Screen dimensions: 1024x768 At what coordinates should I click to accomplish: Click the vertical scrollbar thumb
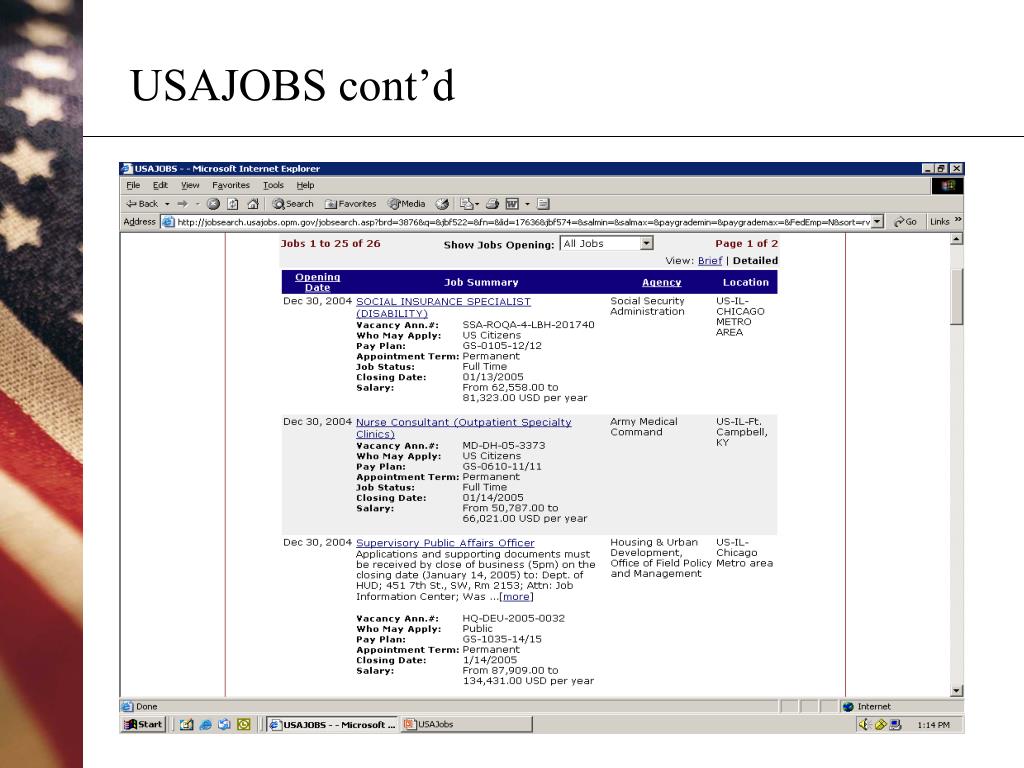pos(957,296)
